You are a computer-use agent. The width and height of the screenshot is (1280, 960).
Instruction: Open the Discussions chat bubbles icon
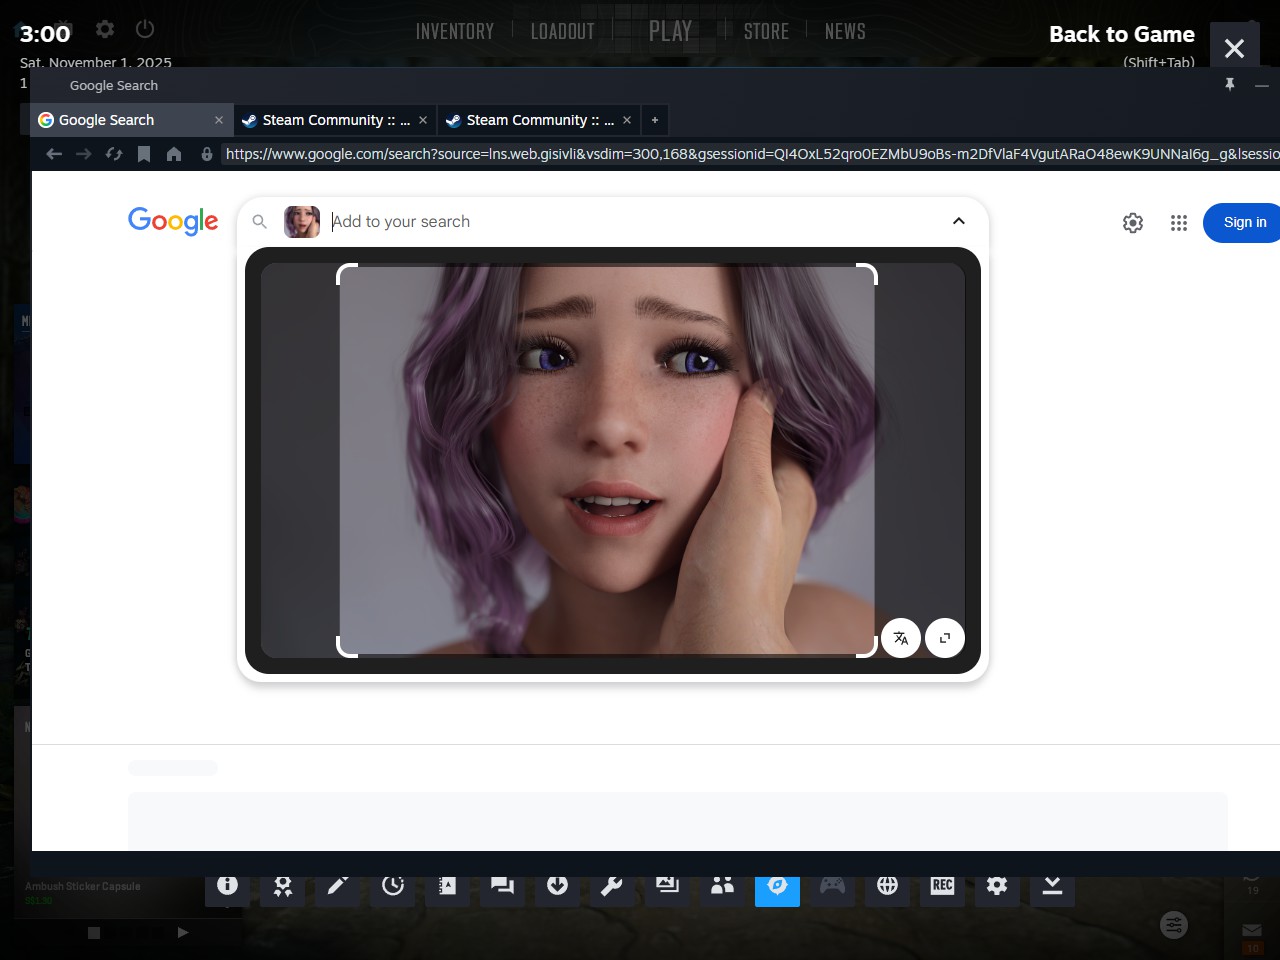(x=502, y=885)
